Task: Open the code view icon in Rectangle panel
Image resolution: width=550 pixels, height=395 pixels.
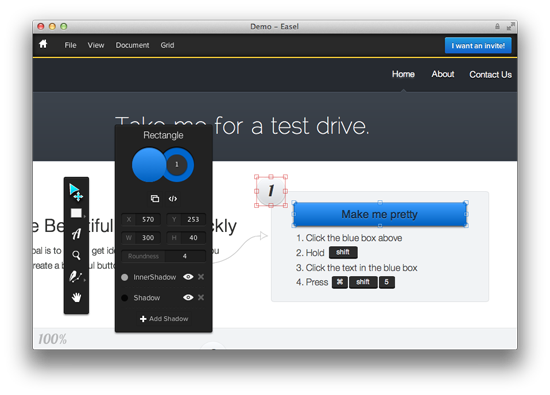Action: click(173, 199)
